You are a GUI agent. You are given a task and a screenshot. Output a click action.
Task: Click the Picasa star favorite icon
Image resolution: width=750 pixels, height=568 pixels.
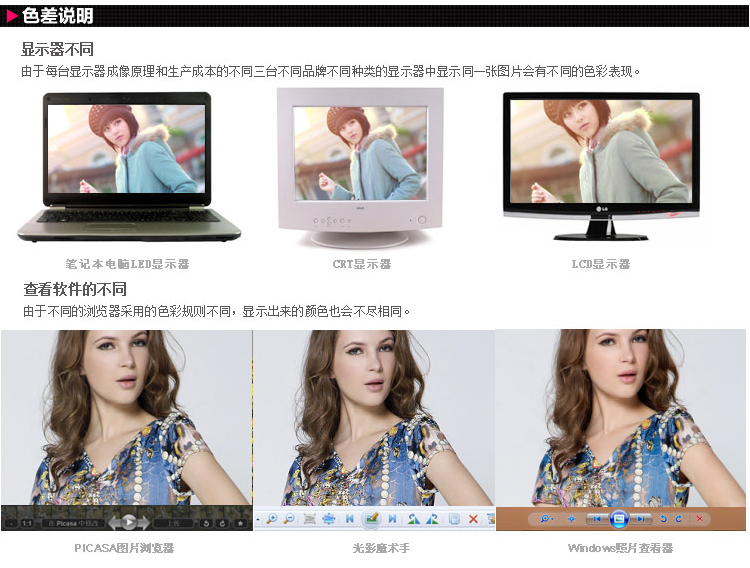pos(241,523)
